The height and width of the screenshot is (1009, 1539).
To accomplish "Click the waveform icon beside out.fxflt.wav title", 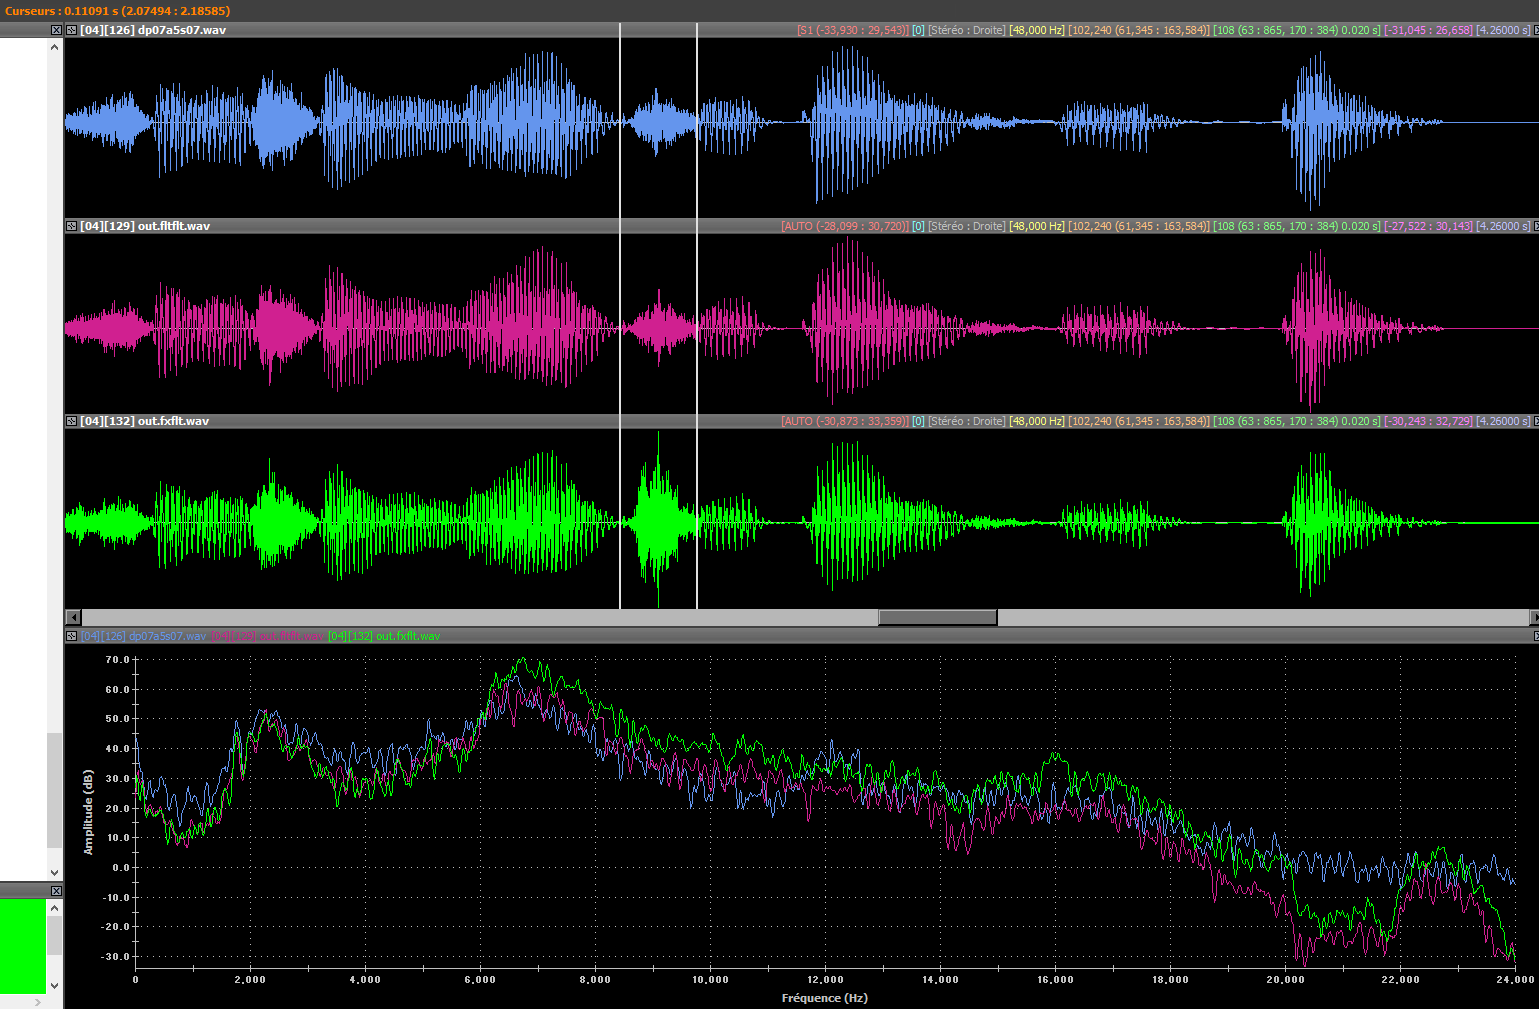I will tap(72, 421).
